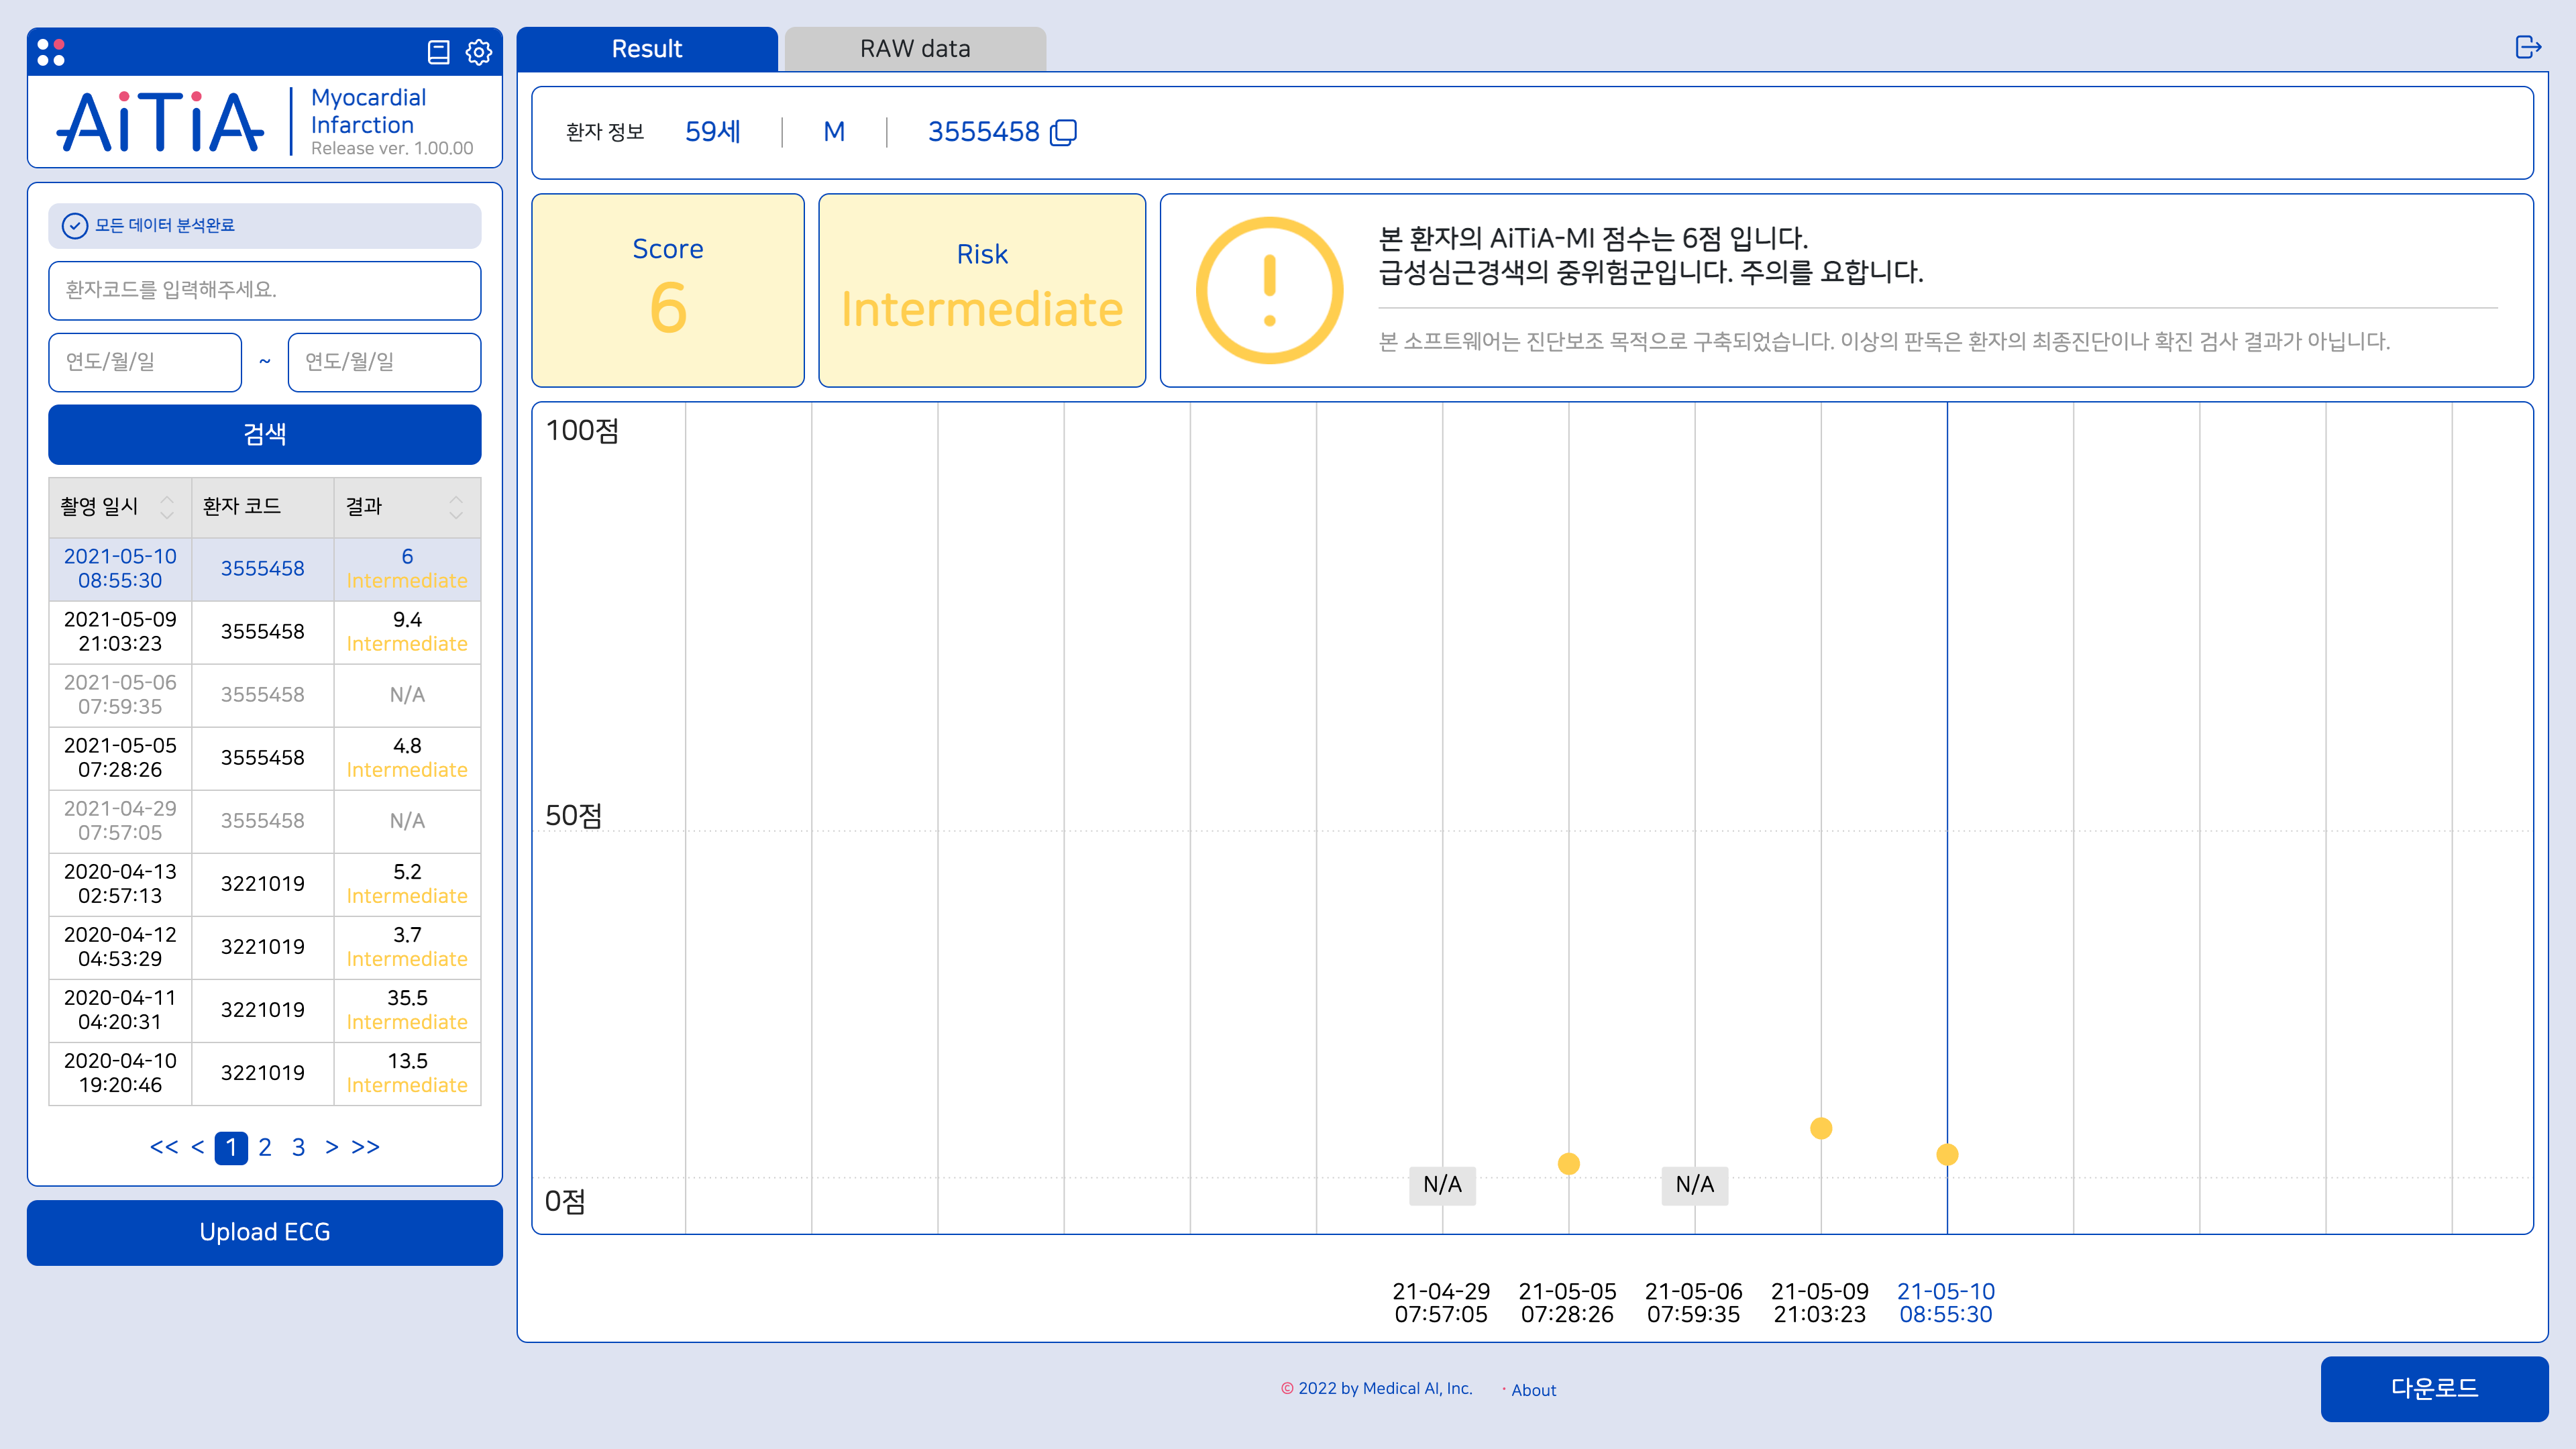Click the Upload ECG button
The image size is (2576, 1449).
pyautogui.click(x=264, y=1232)
